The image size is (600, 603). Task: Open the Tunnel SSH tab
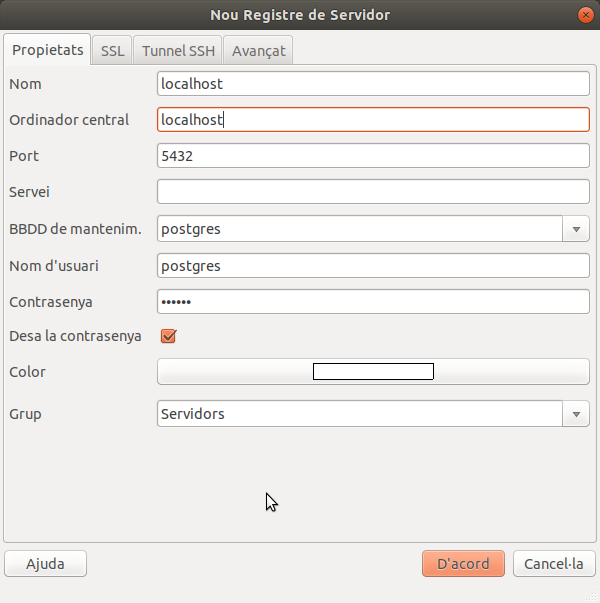click(178, 50)
